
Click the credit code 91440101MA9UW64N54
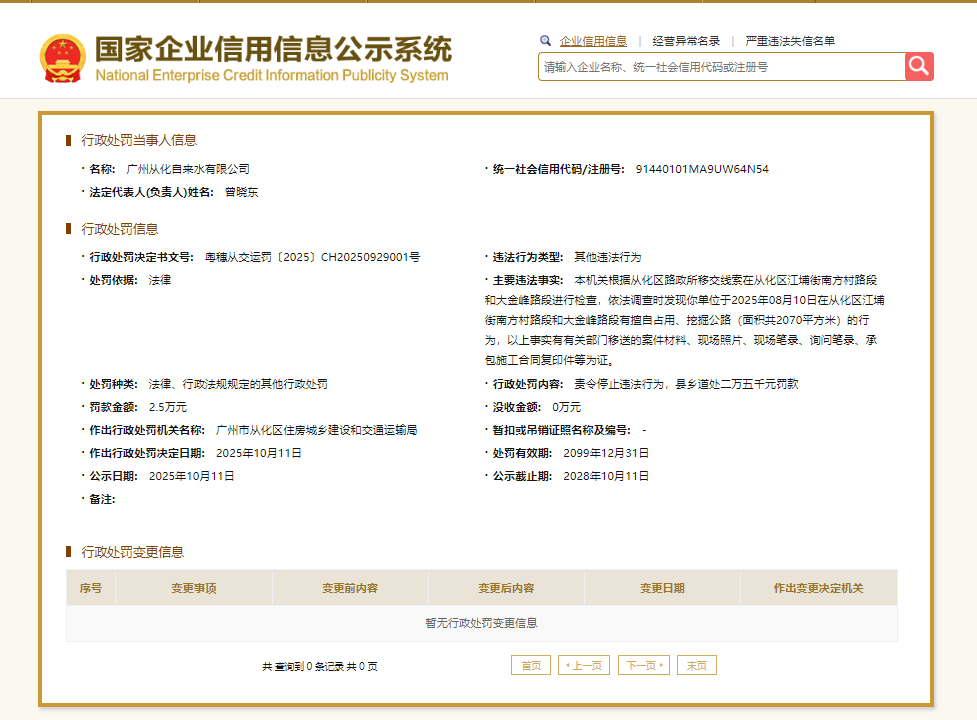(x=702, y=169)
